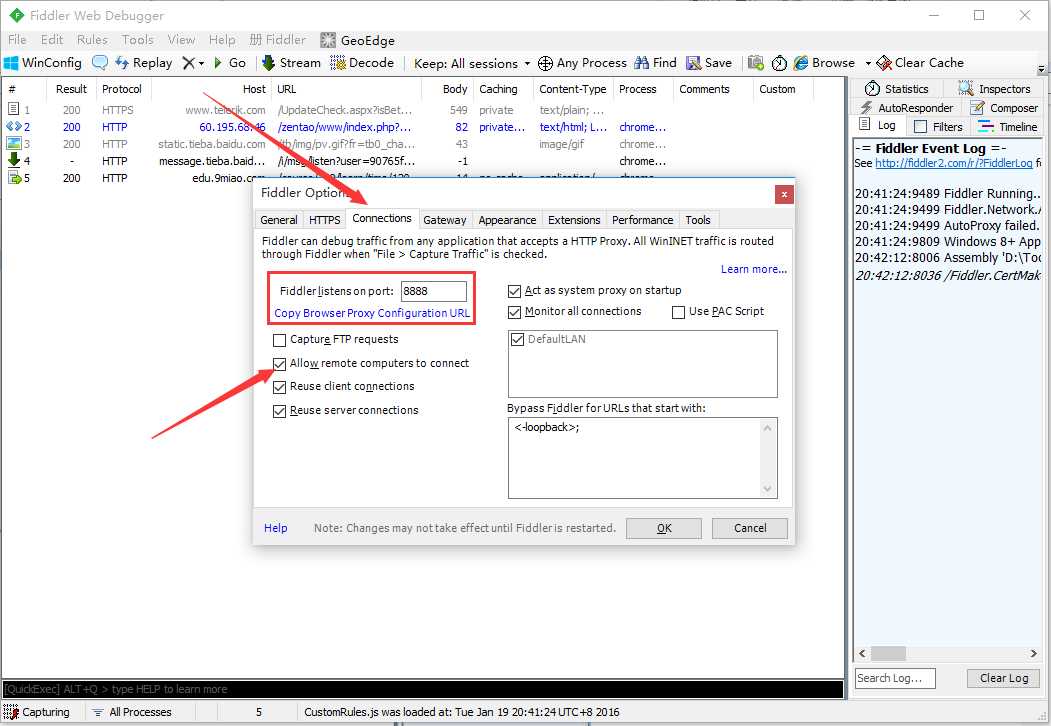
Task: Toggle the Decode toolbar icon
Action: pyautogui.click(x=338, y=62)
